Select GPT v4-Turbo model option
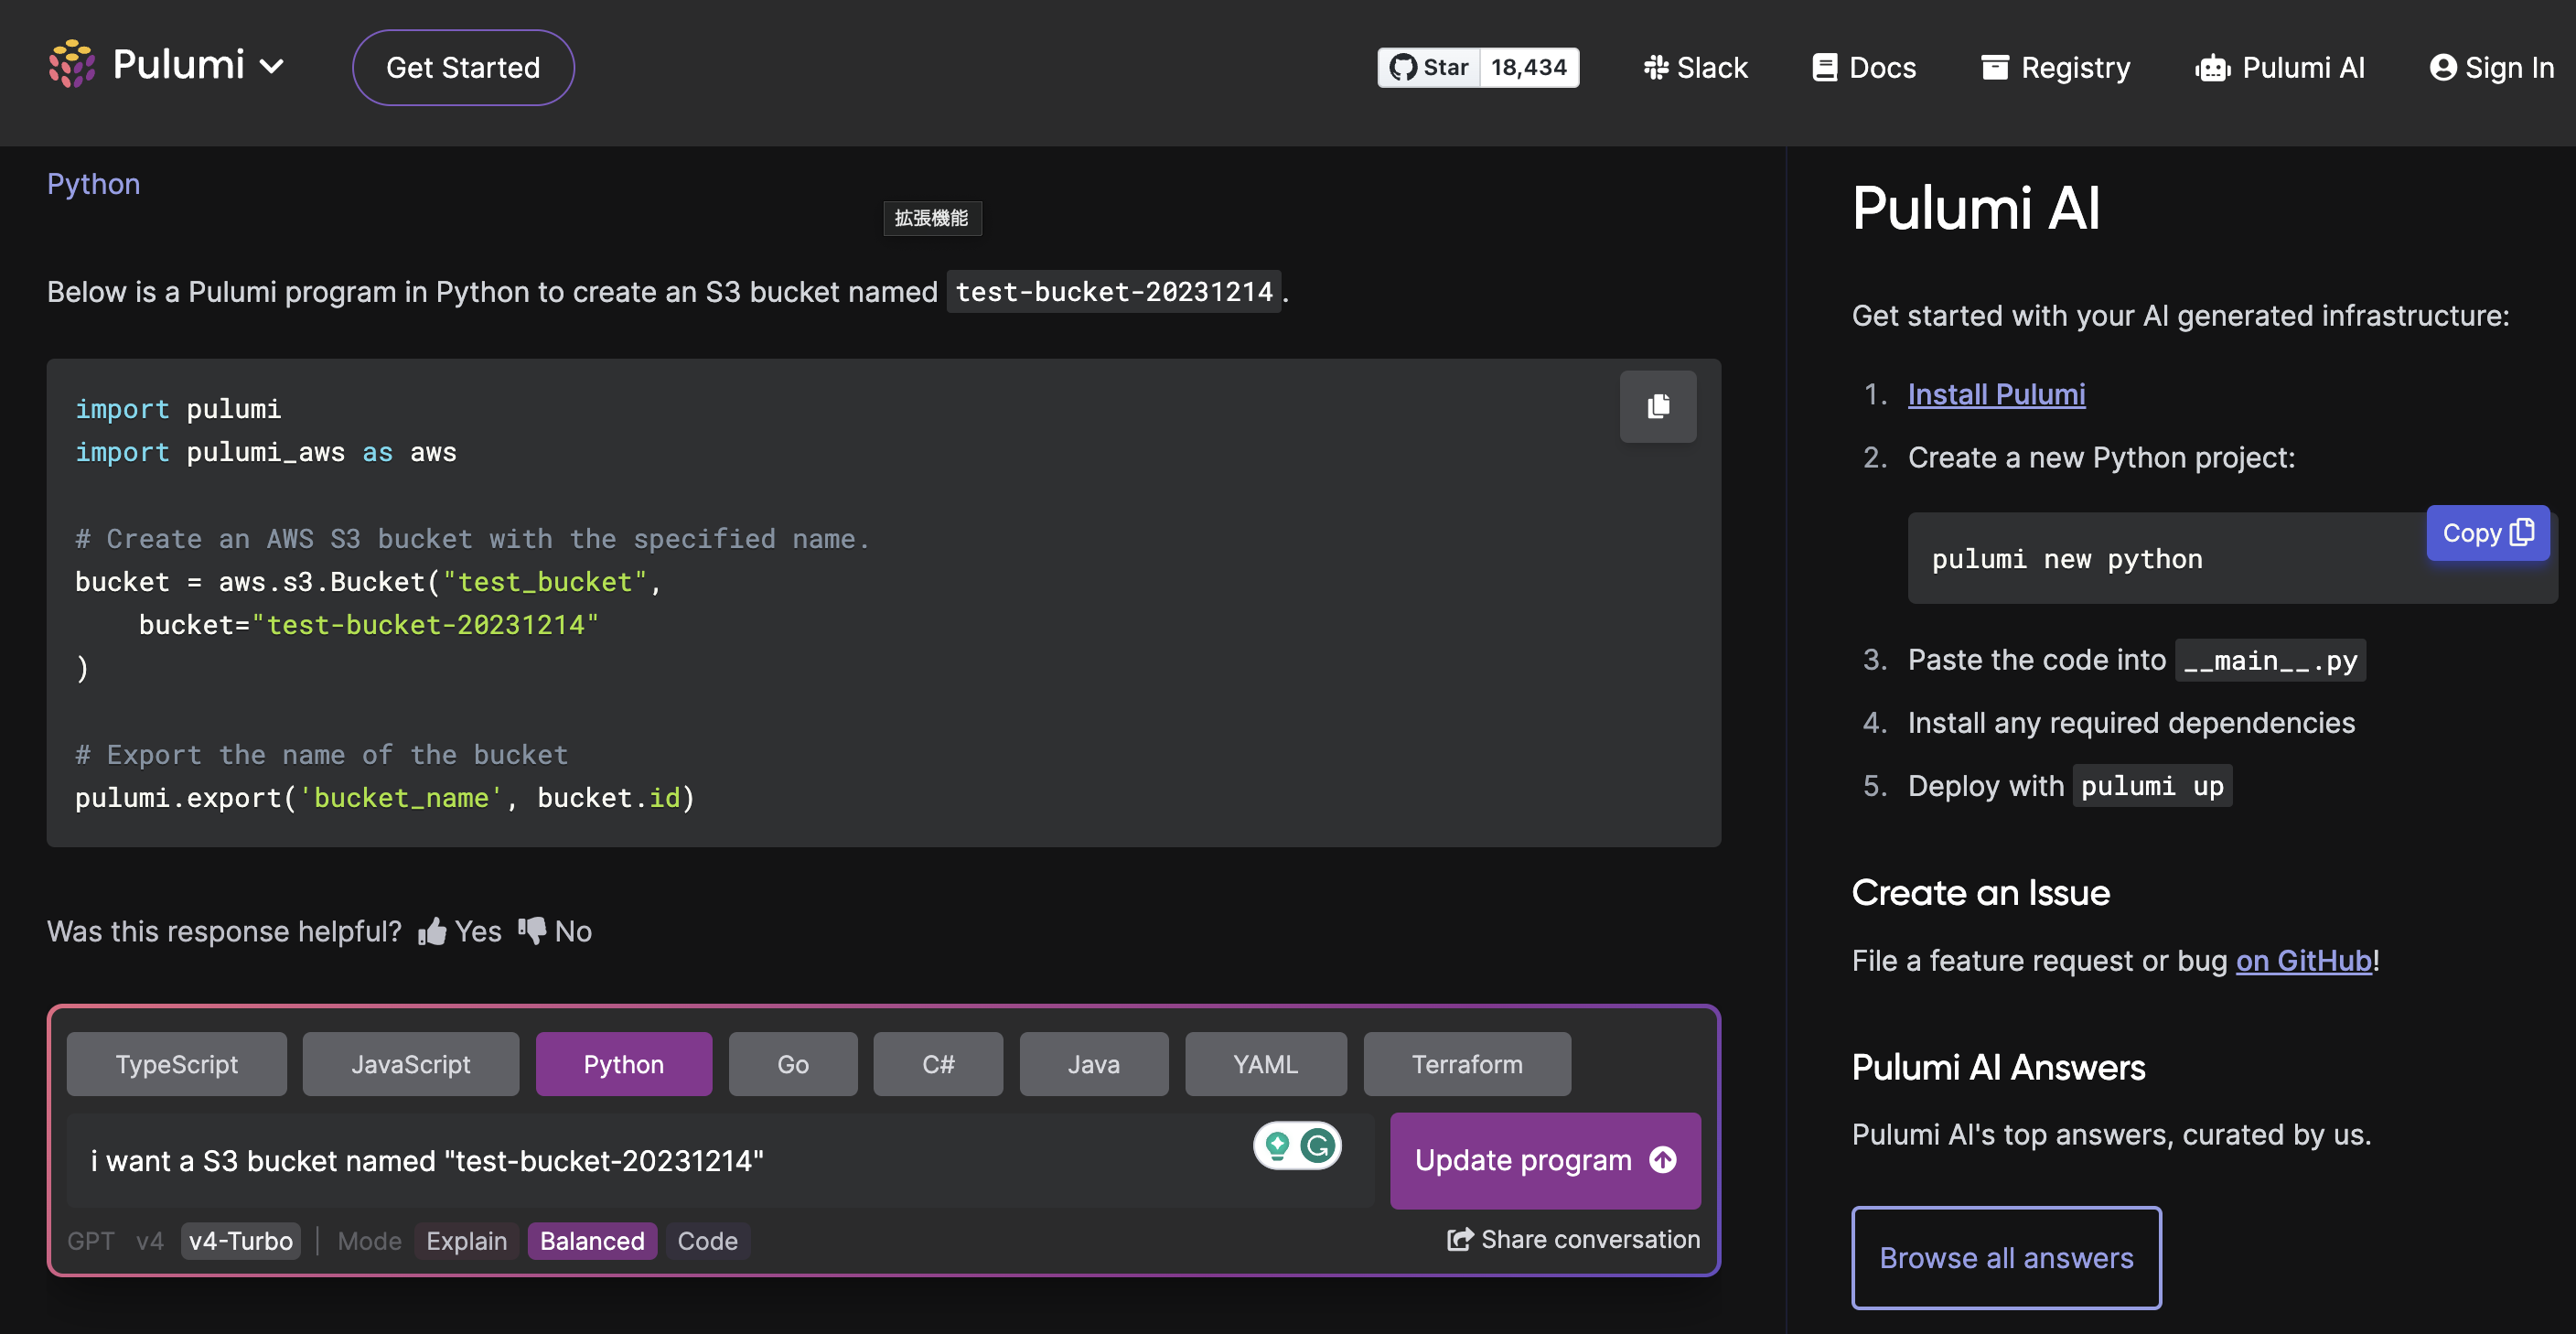 point(241,1241)
